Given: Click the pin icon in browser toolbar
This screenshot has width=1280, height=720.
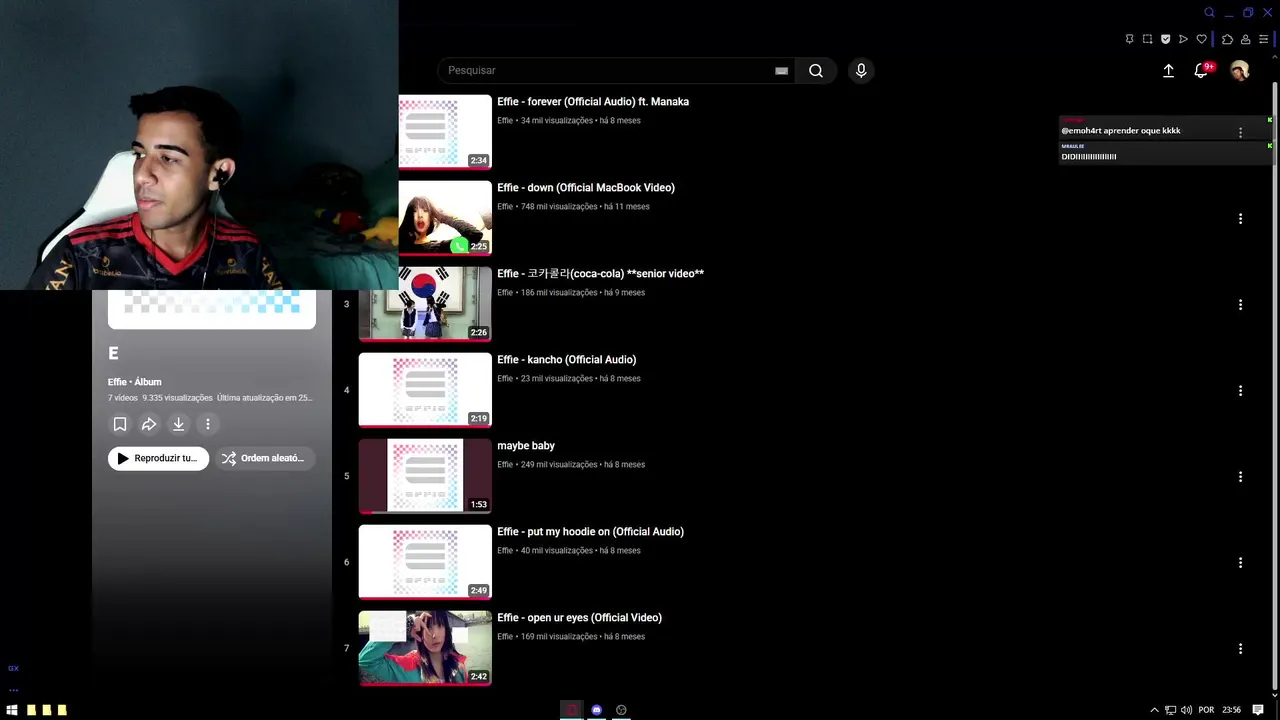Looking at the screenshot, I should pyautogui.click(x=1129, y=39).
